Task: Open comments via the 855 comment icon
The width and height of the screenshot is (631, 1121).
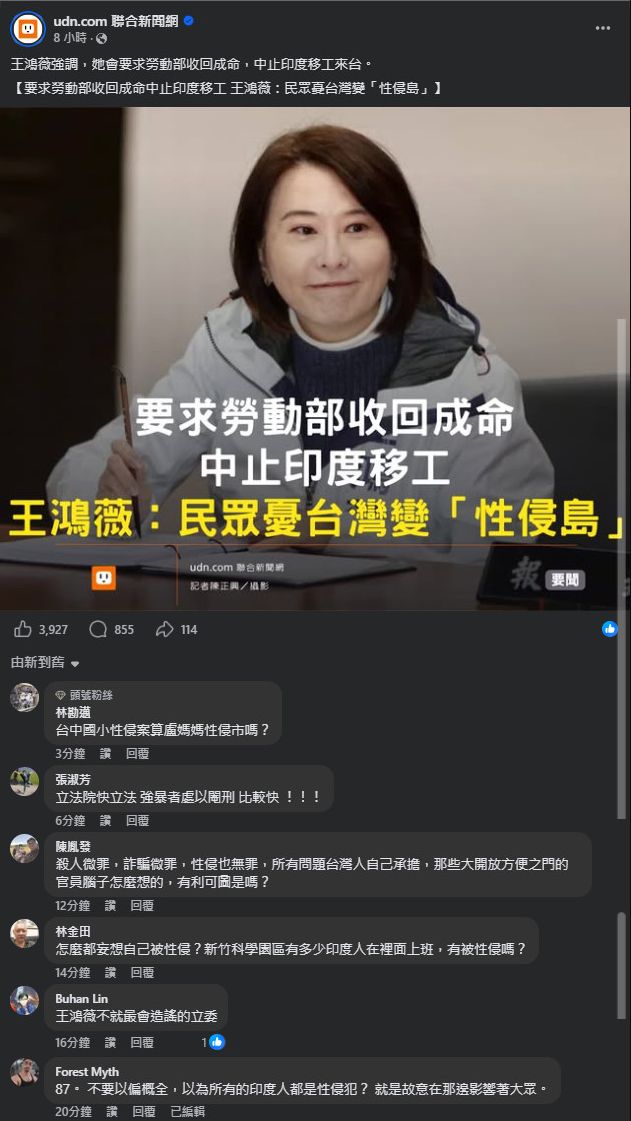Action: (98, 629)
